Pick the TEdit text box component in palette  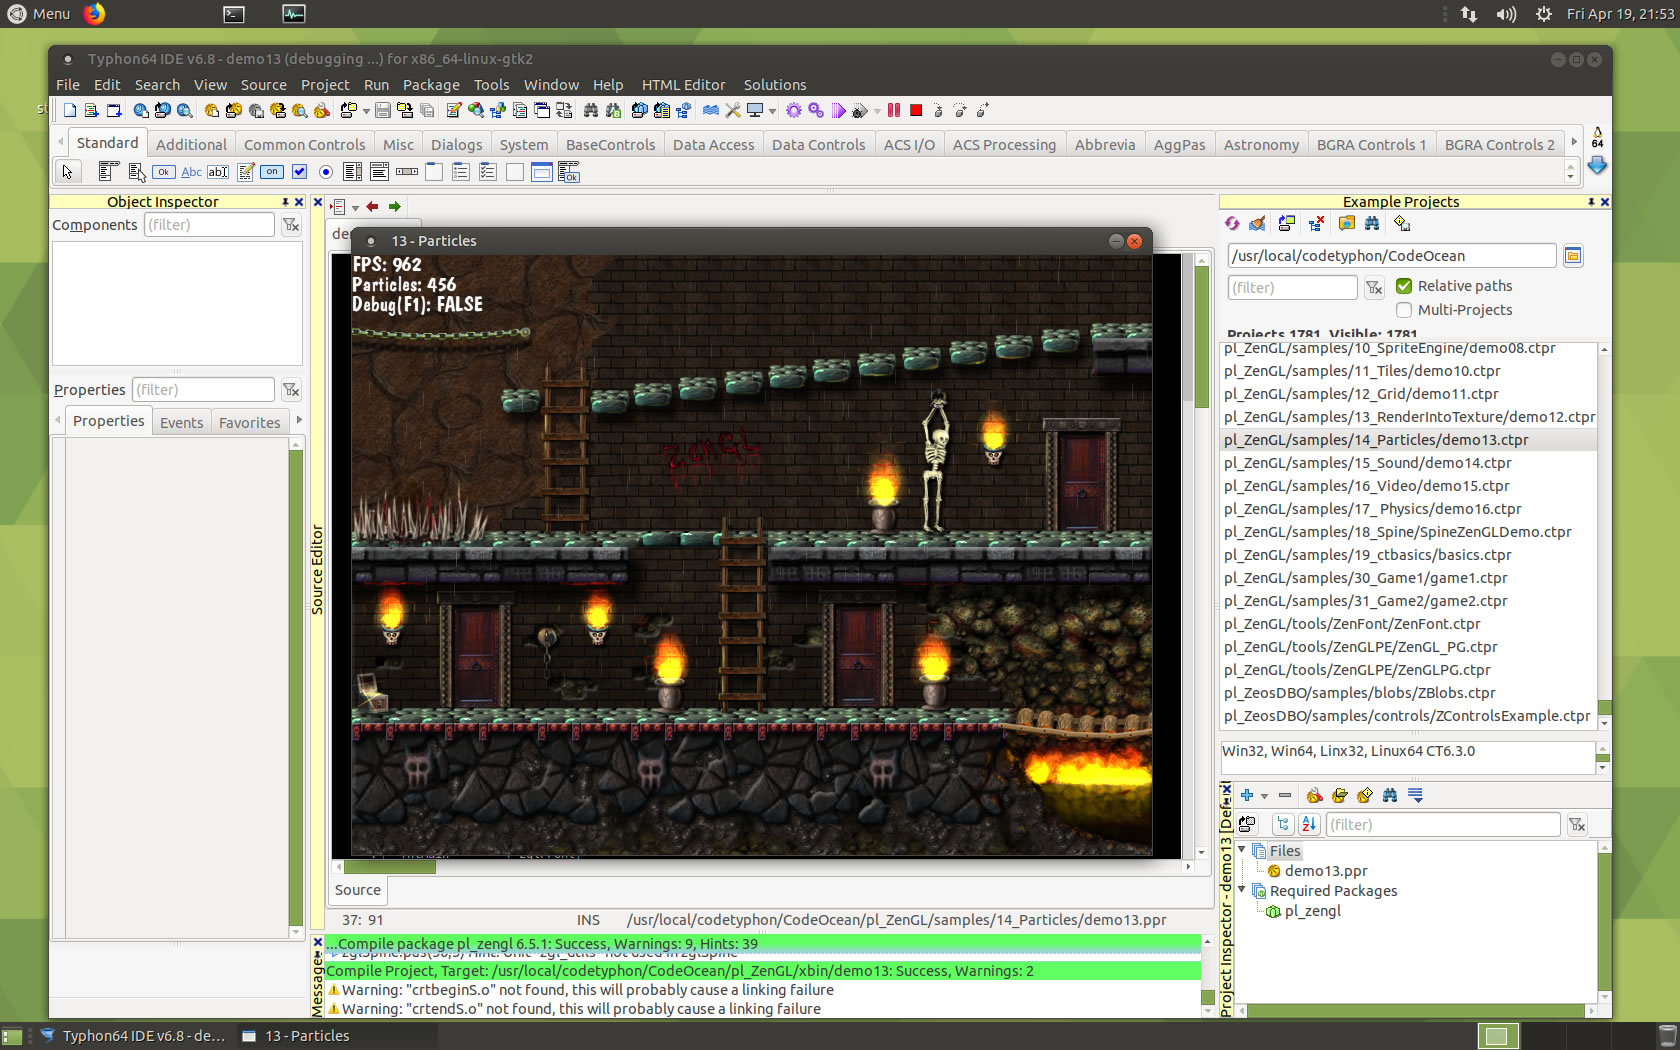point(217,172)
